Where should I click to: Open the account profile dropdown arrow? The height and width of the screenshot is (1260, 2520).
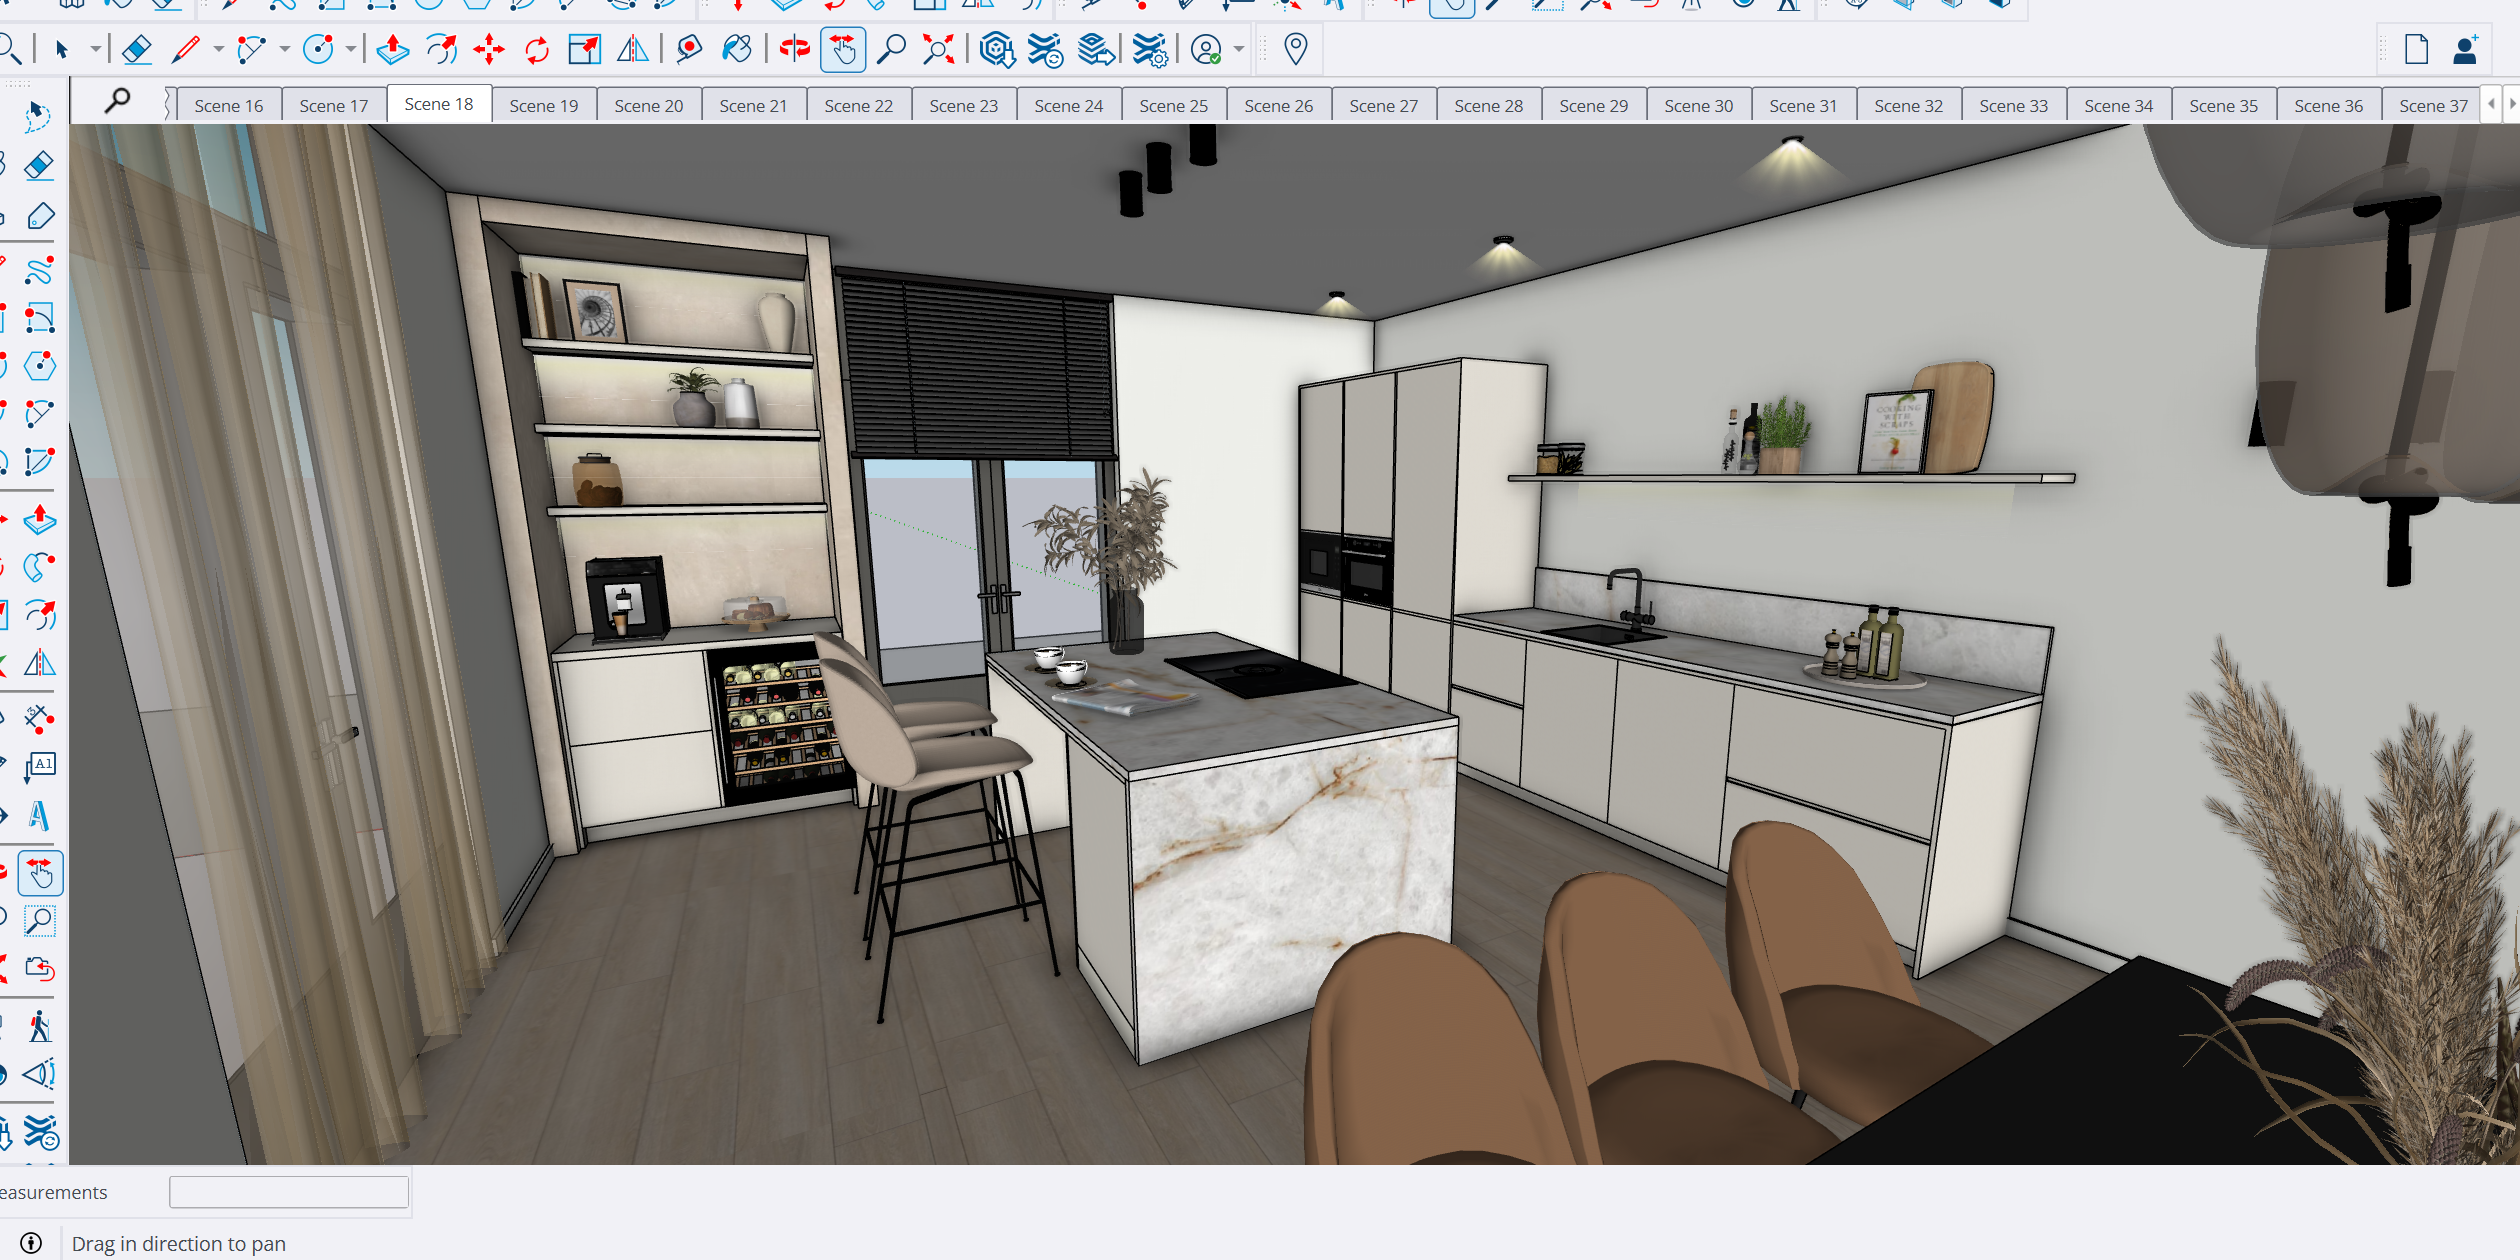[x=1239, y=49]
